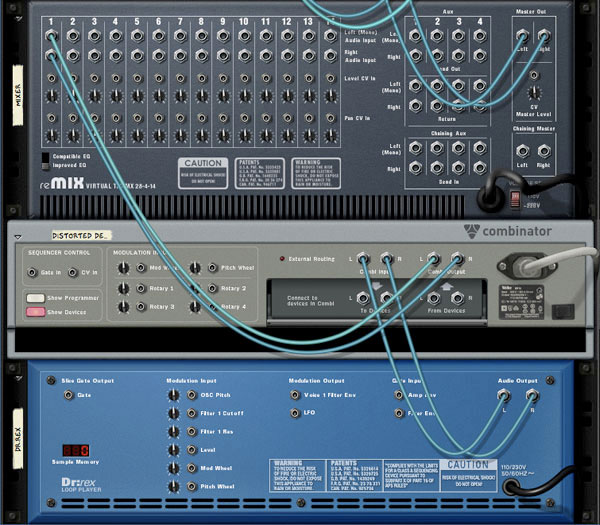
Task: Click Combi Input L jack
Action: pos(363,259)
